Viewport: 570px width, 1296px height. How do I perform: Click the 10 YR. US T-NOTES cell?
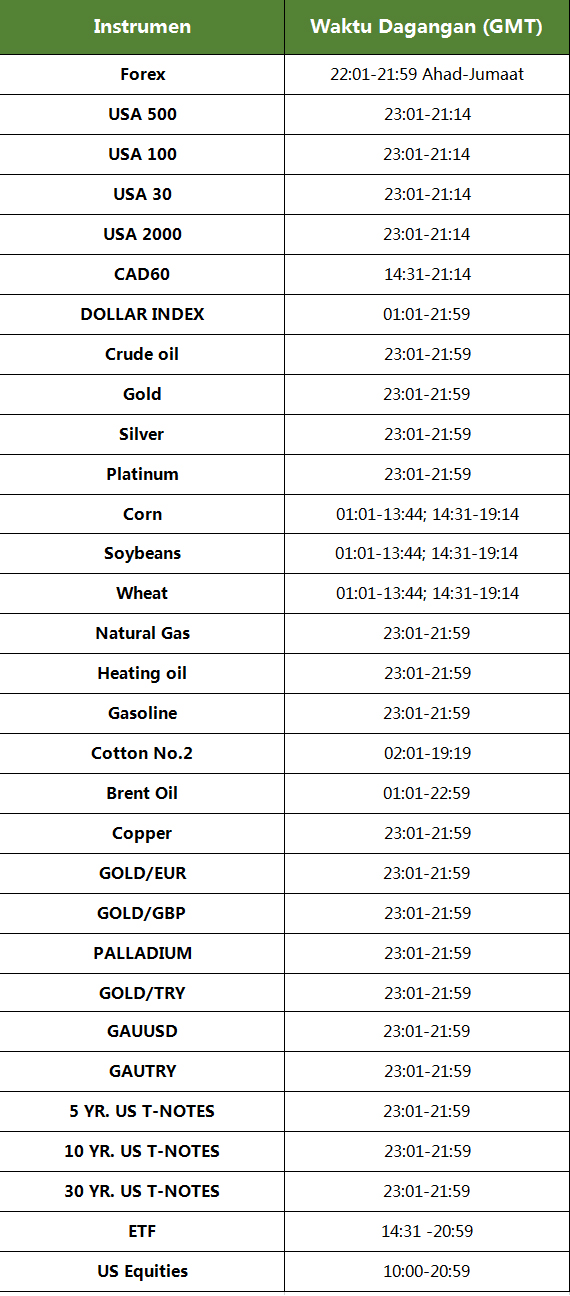tap(142, 1151)
